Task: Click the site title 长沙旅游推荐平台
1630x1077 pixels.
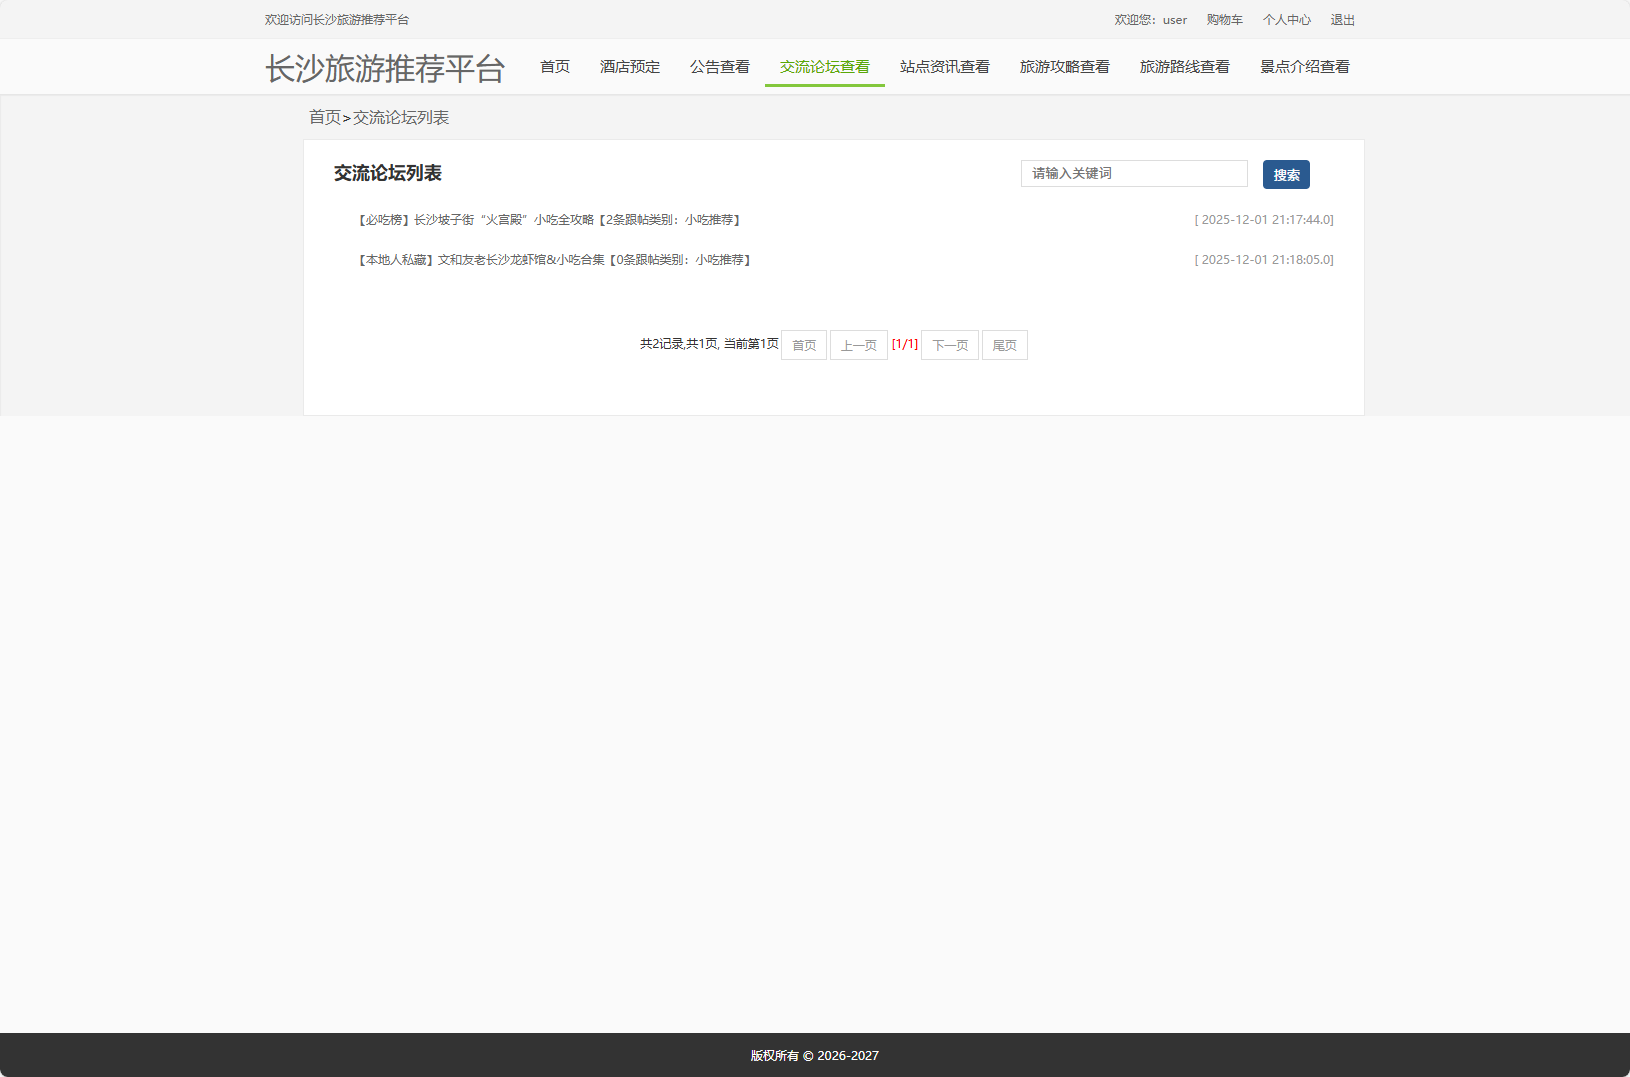Action: [384, 67]
